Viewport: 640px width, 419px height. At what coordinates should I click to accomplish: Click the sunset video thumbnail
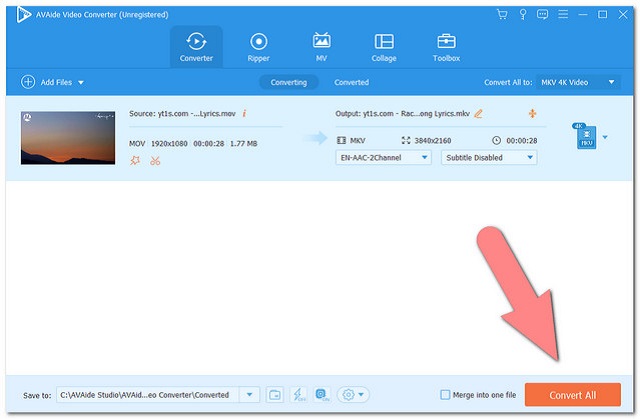tap(68, 138)
